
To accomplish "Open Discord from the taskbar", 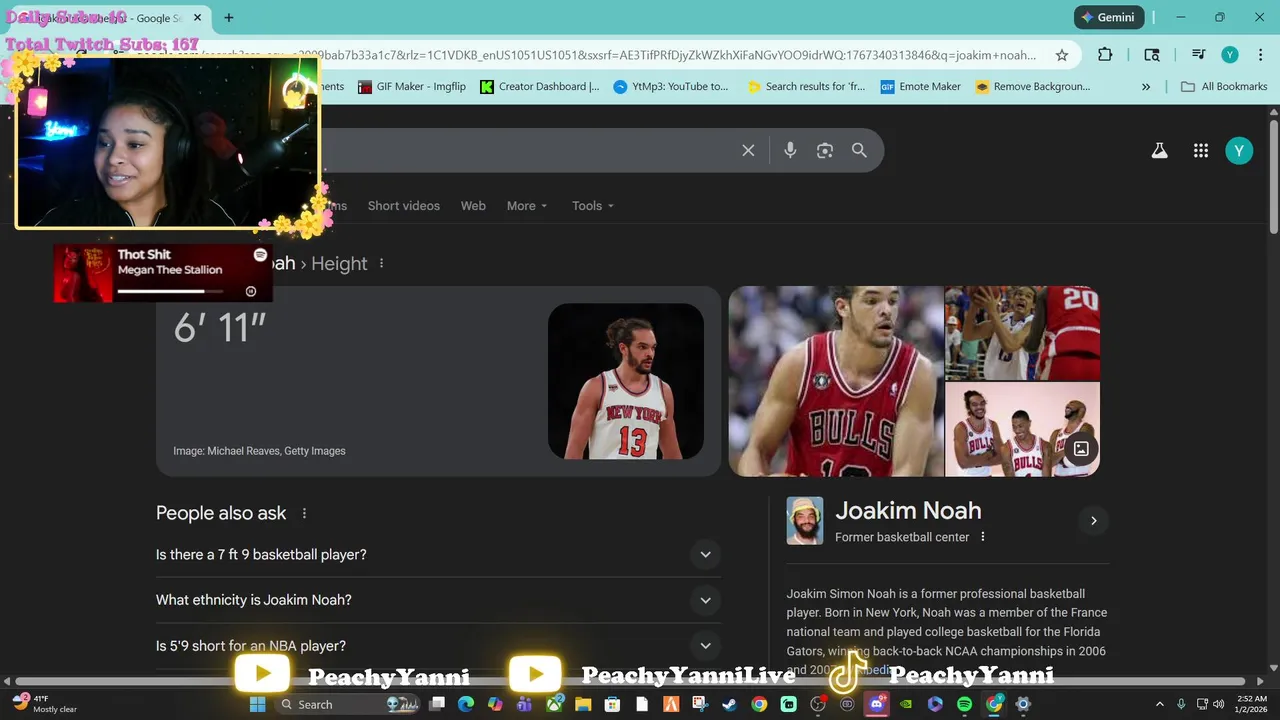I will 877,704.
